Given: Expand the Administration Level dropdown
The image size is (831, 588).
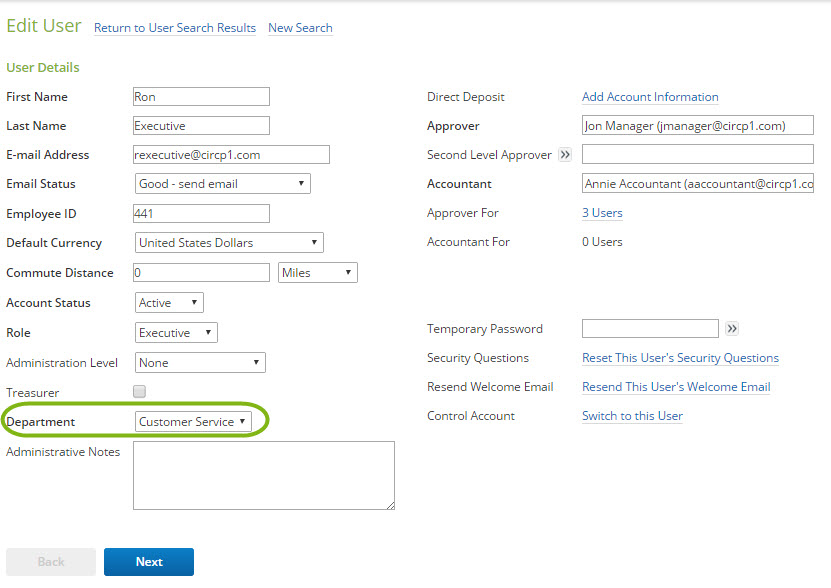Looking at the screenshot, I should (200, 363).
